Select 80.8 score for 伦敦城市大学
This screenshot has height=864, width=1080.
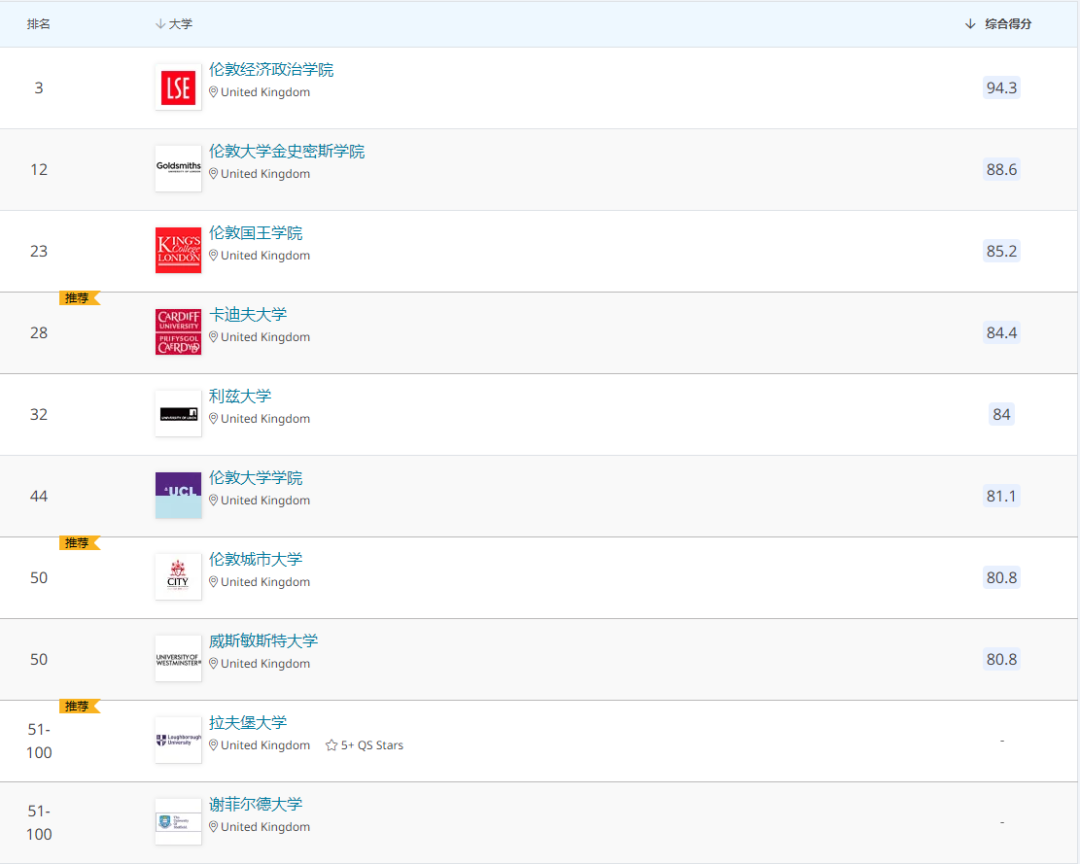1001,577
